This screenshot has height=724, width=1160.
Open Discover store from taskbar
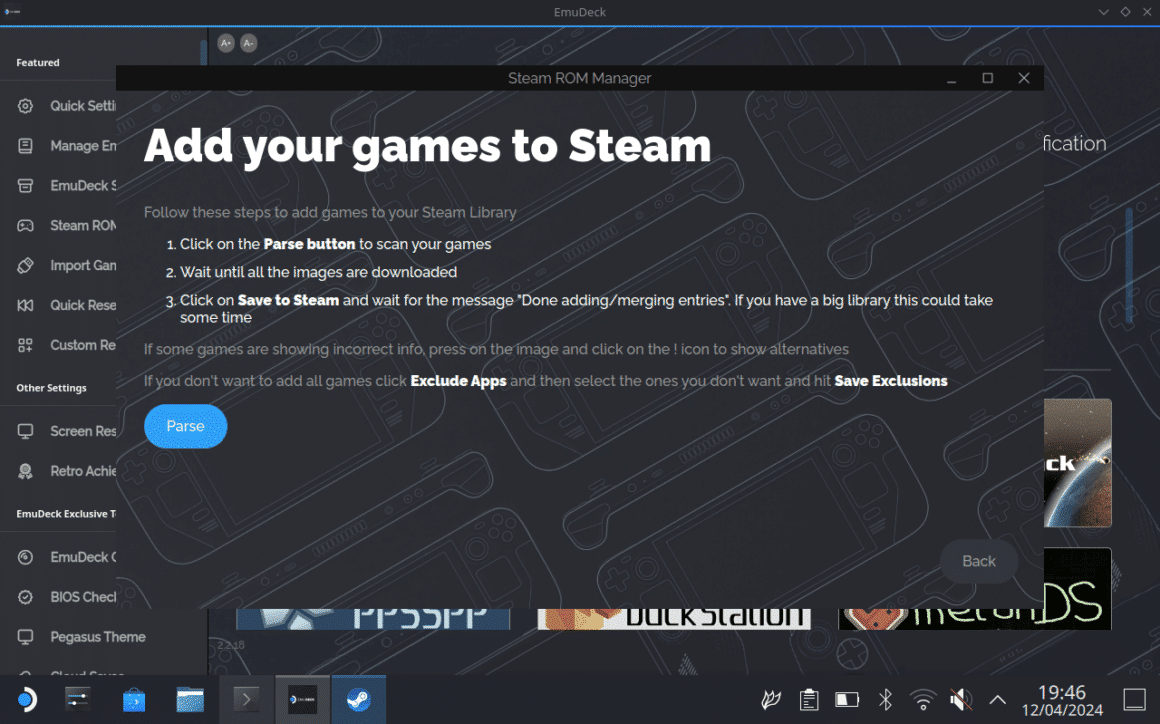coord(134,700)
